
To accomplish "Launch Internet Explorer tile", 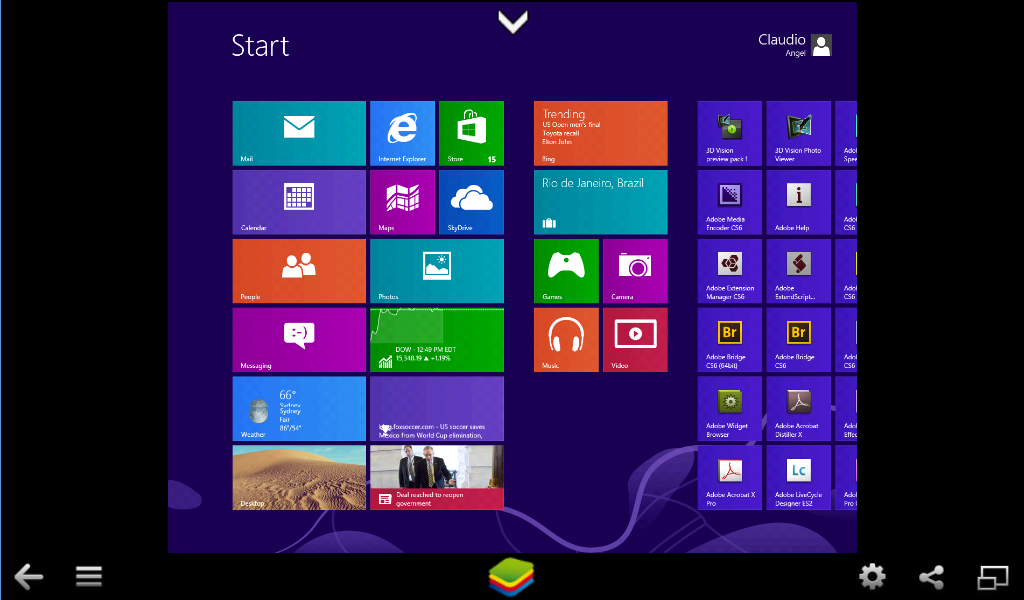I will coord(402,133).
